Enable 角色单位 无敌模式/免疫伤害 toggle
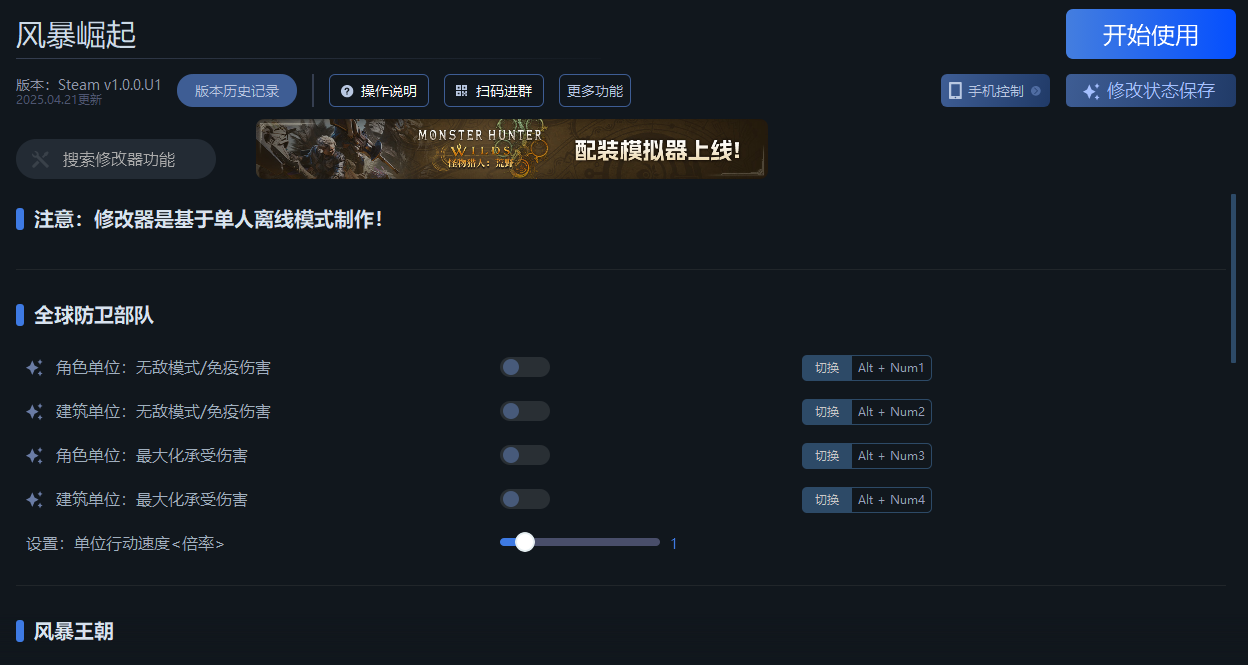Viewport: 1248px width, 665px height. coord(524,368)
